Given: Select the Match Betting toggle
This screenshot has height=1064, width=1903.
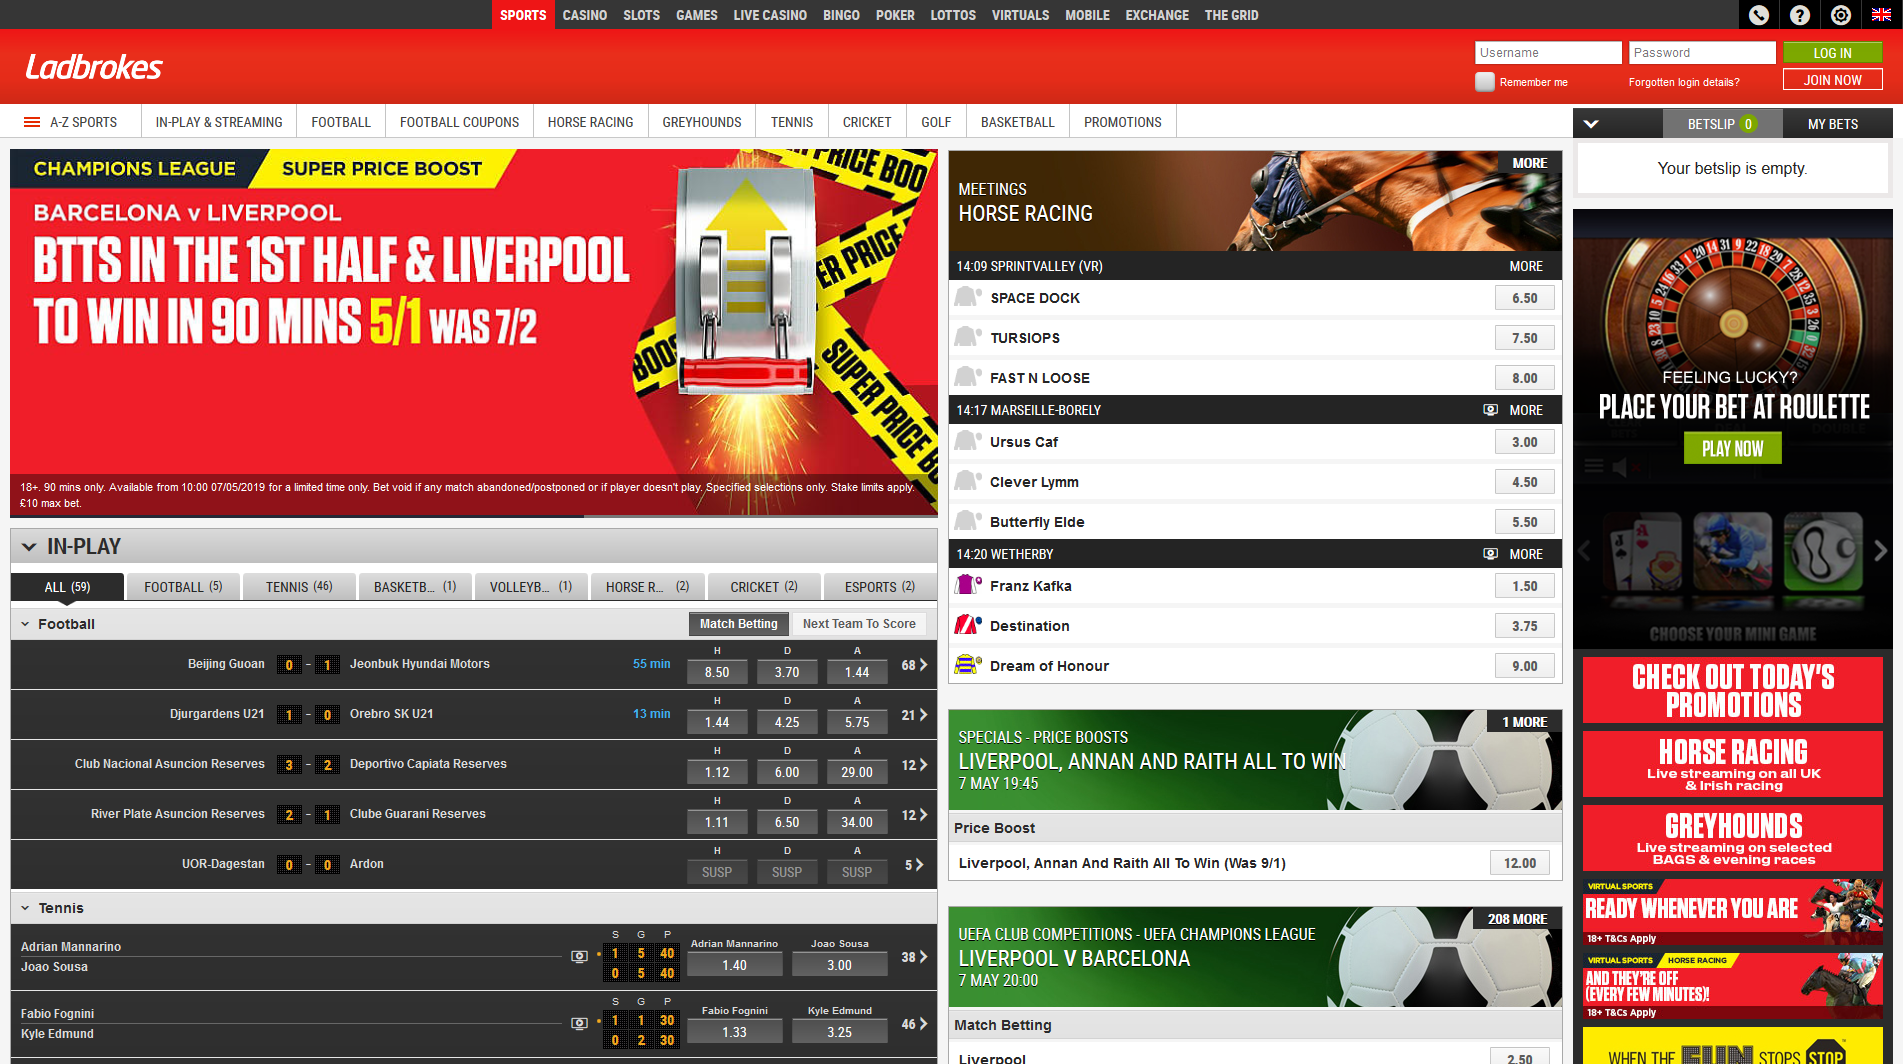Looking at the screenshot, I should 738,624.
